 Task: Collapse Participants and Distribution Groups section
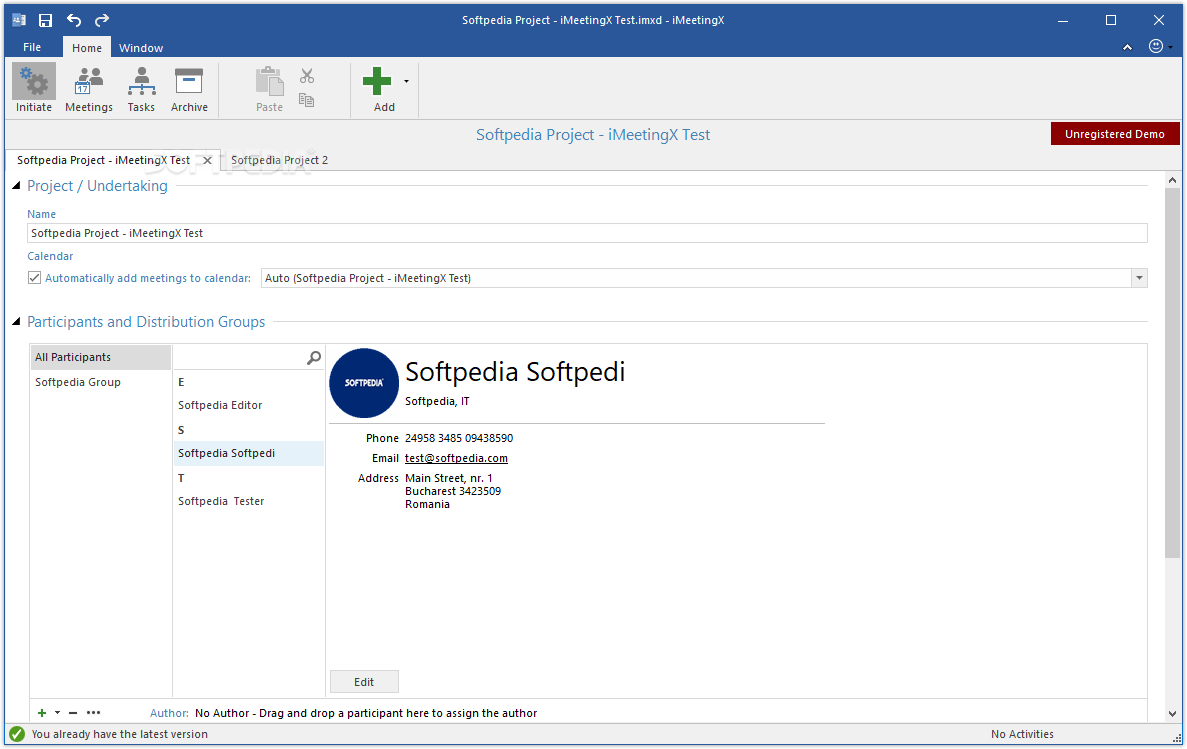[16, 322]
